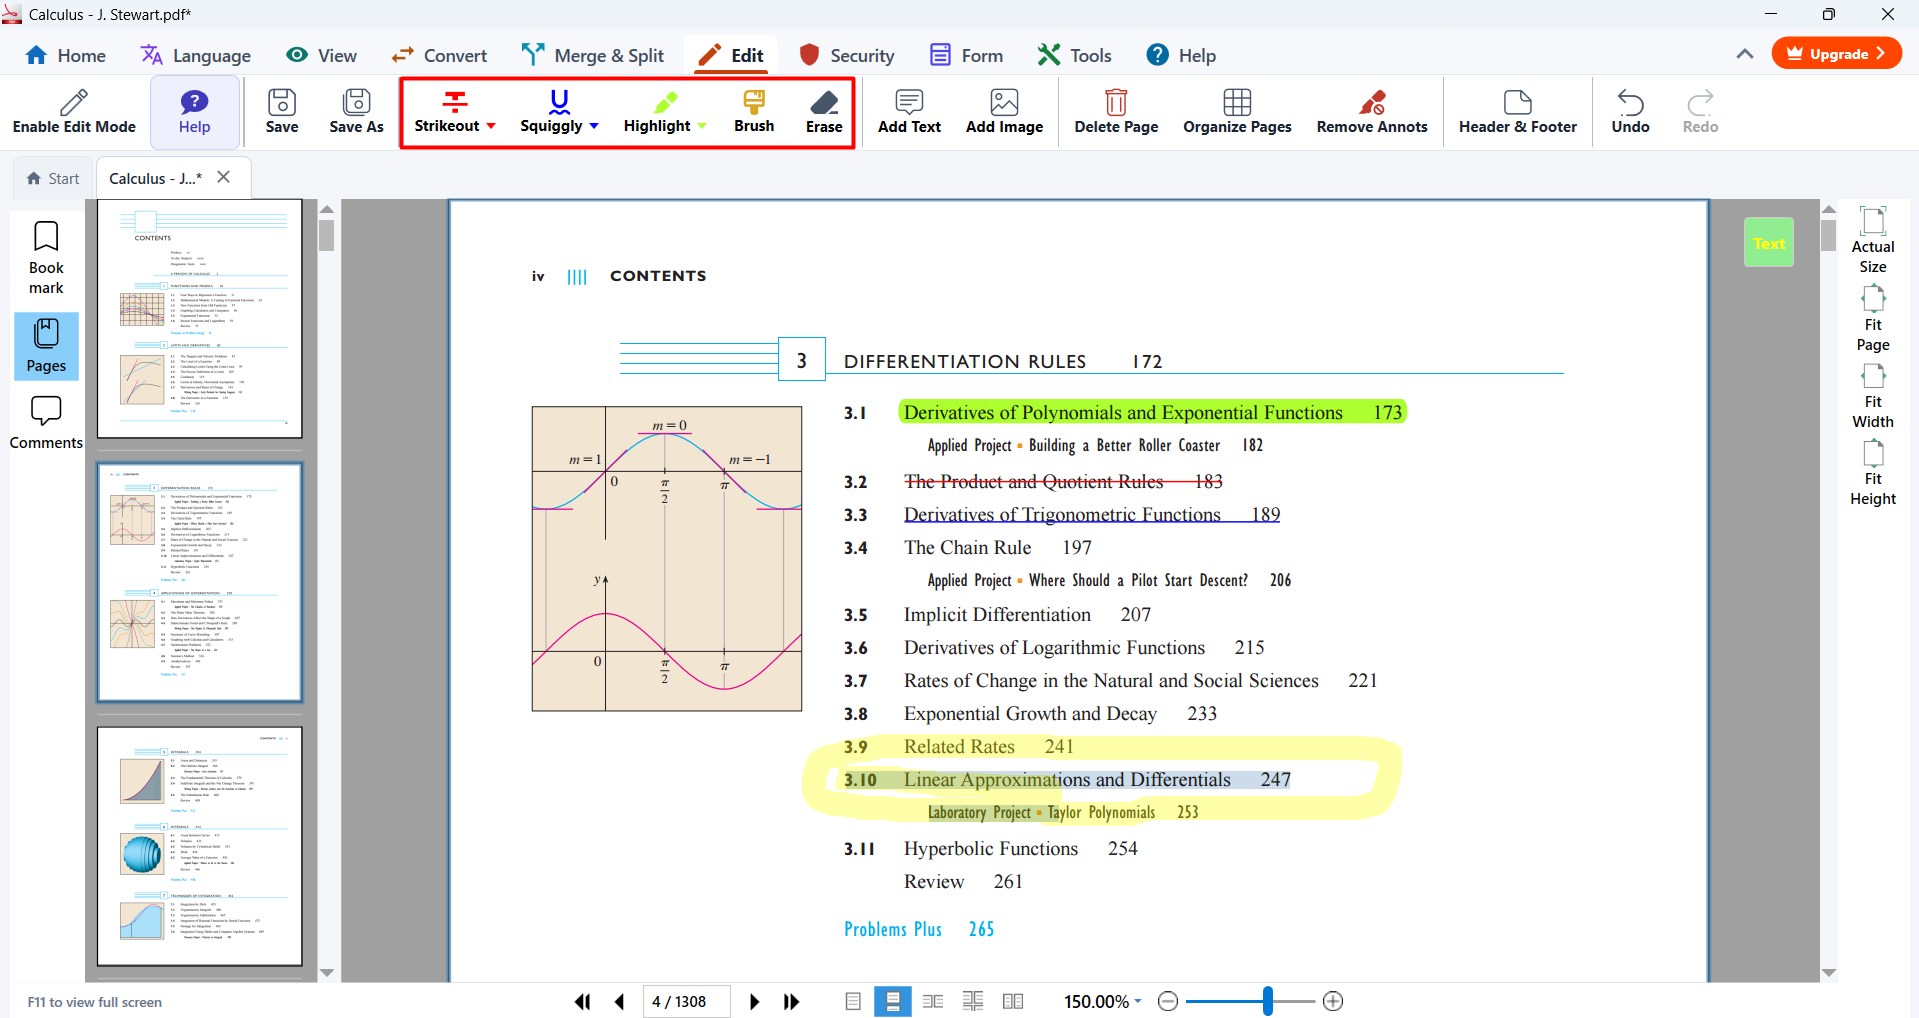Select the Highlight tool
The width and height of the screenshot is (1919, 1018).
657,111
